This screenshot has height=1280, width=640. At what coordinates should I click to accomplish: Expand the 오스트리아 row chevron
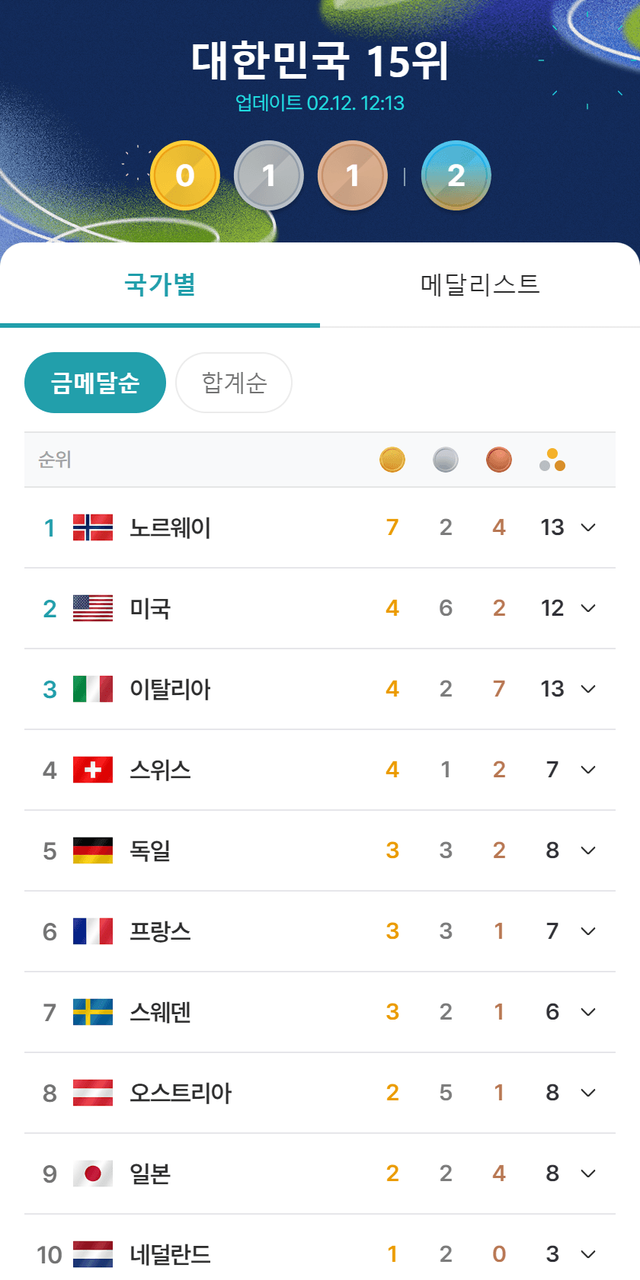tap(588, 1092)
